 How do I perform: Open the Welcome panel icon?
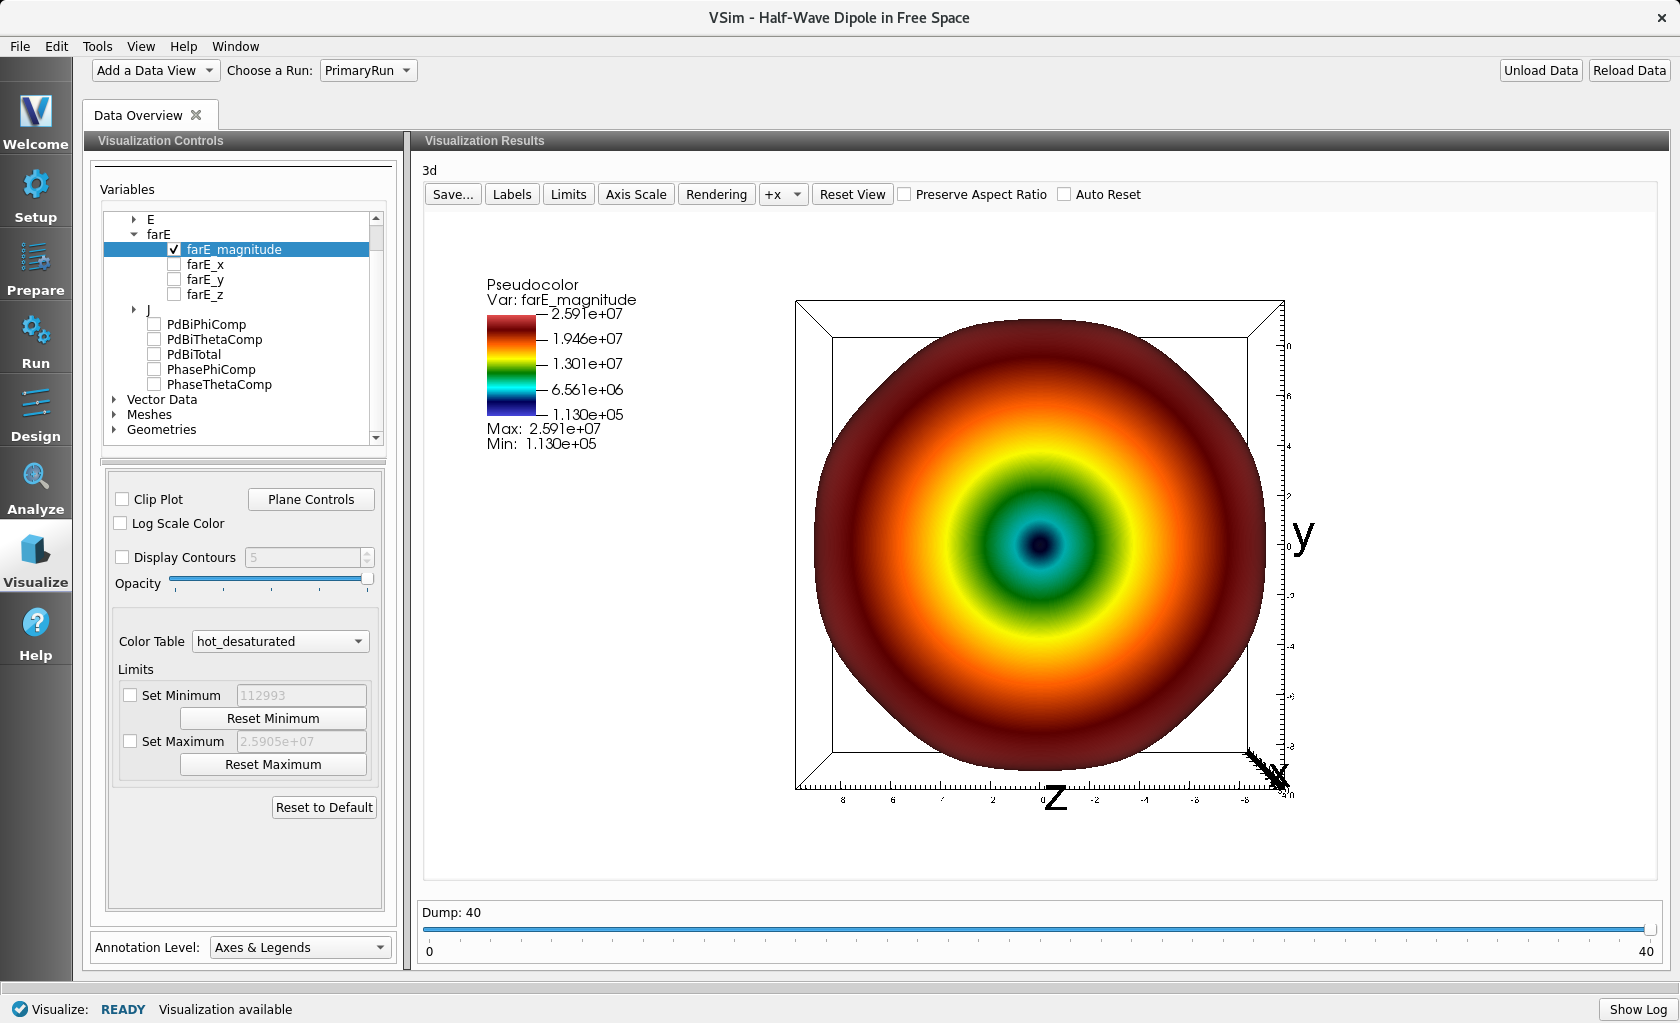[36, 111]
